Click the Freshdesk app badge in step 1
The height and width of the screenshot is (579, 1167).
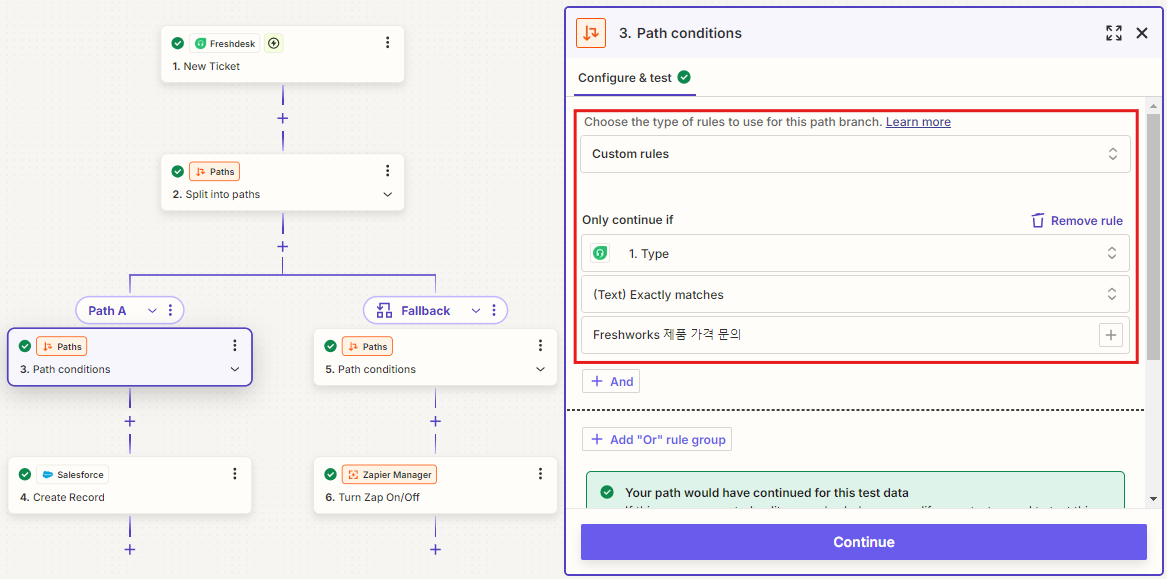point(225,43)
